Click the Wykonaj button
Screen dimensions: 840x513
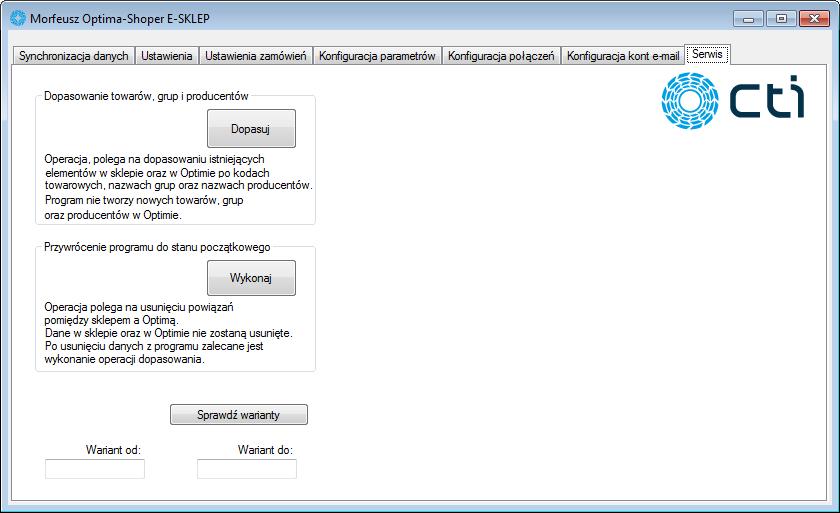[251, 278]
